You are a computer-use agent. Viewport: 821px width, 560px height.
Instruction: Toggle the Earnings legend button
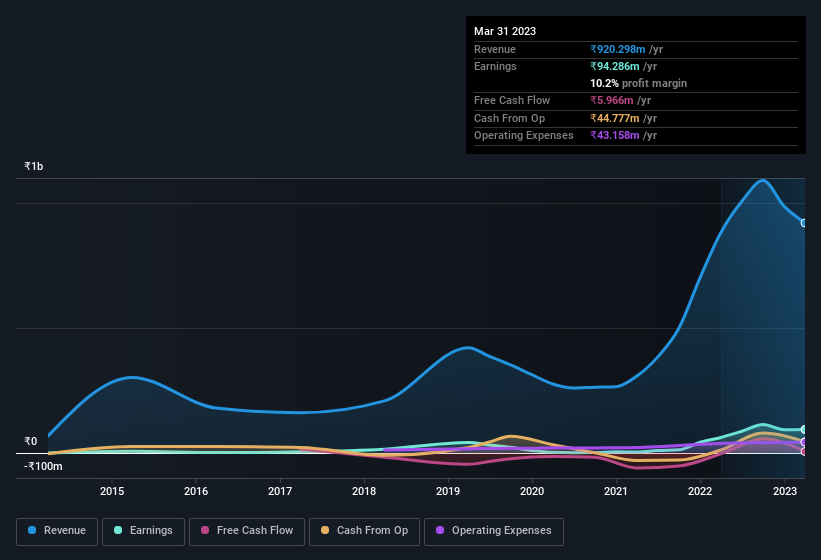(143, 531)
